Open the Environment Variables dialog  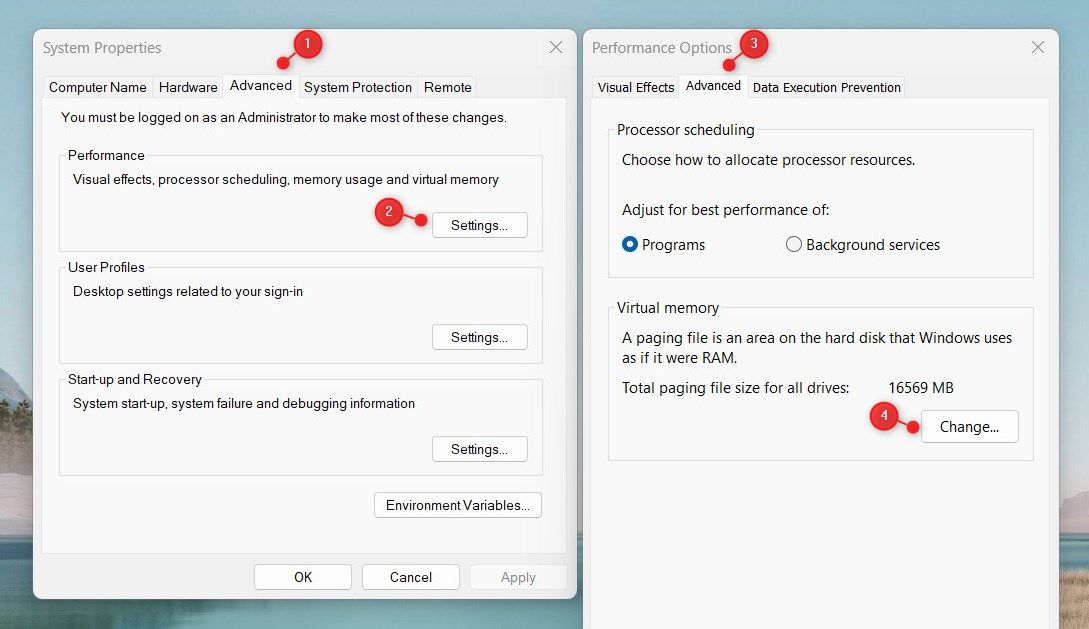tap(457, 505)
